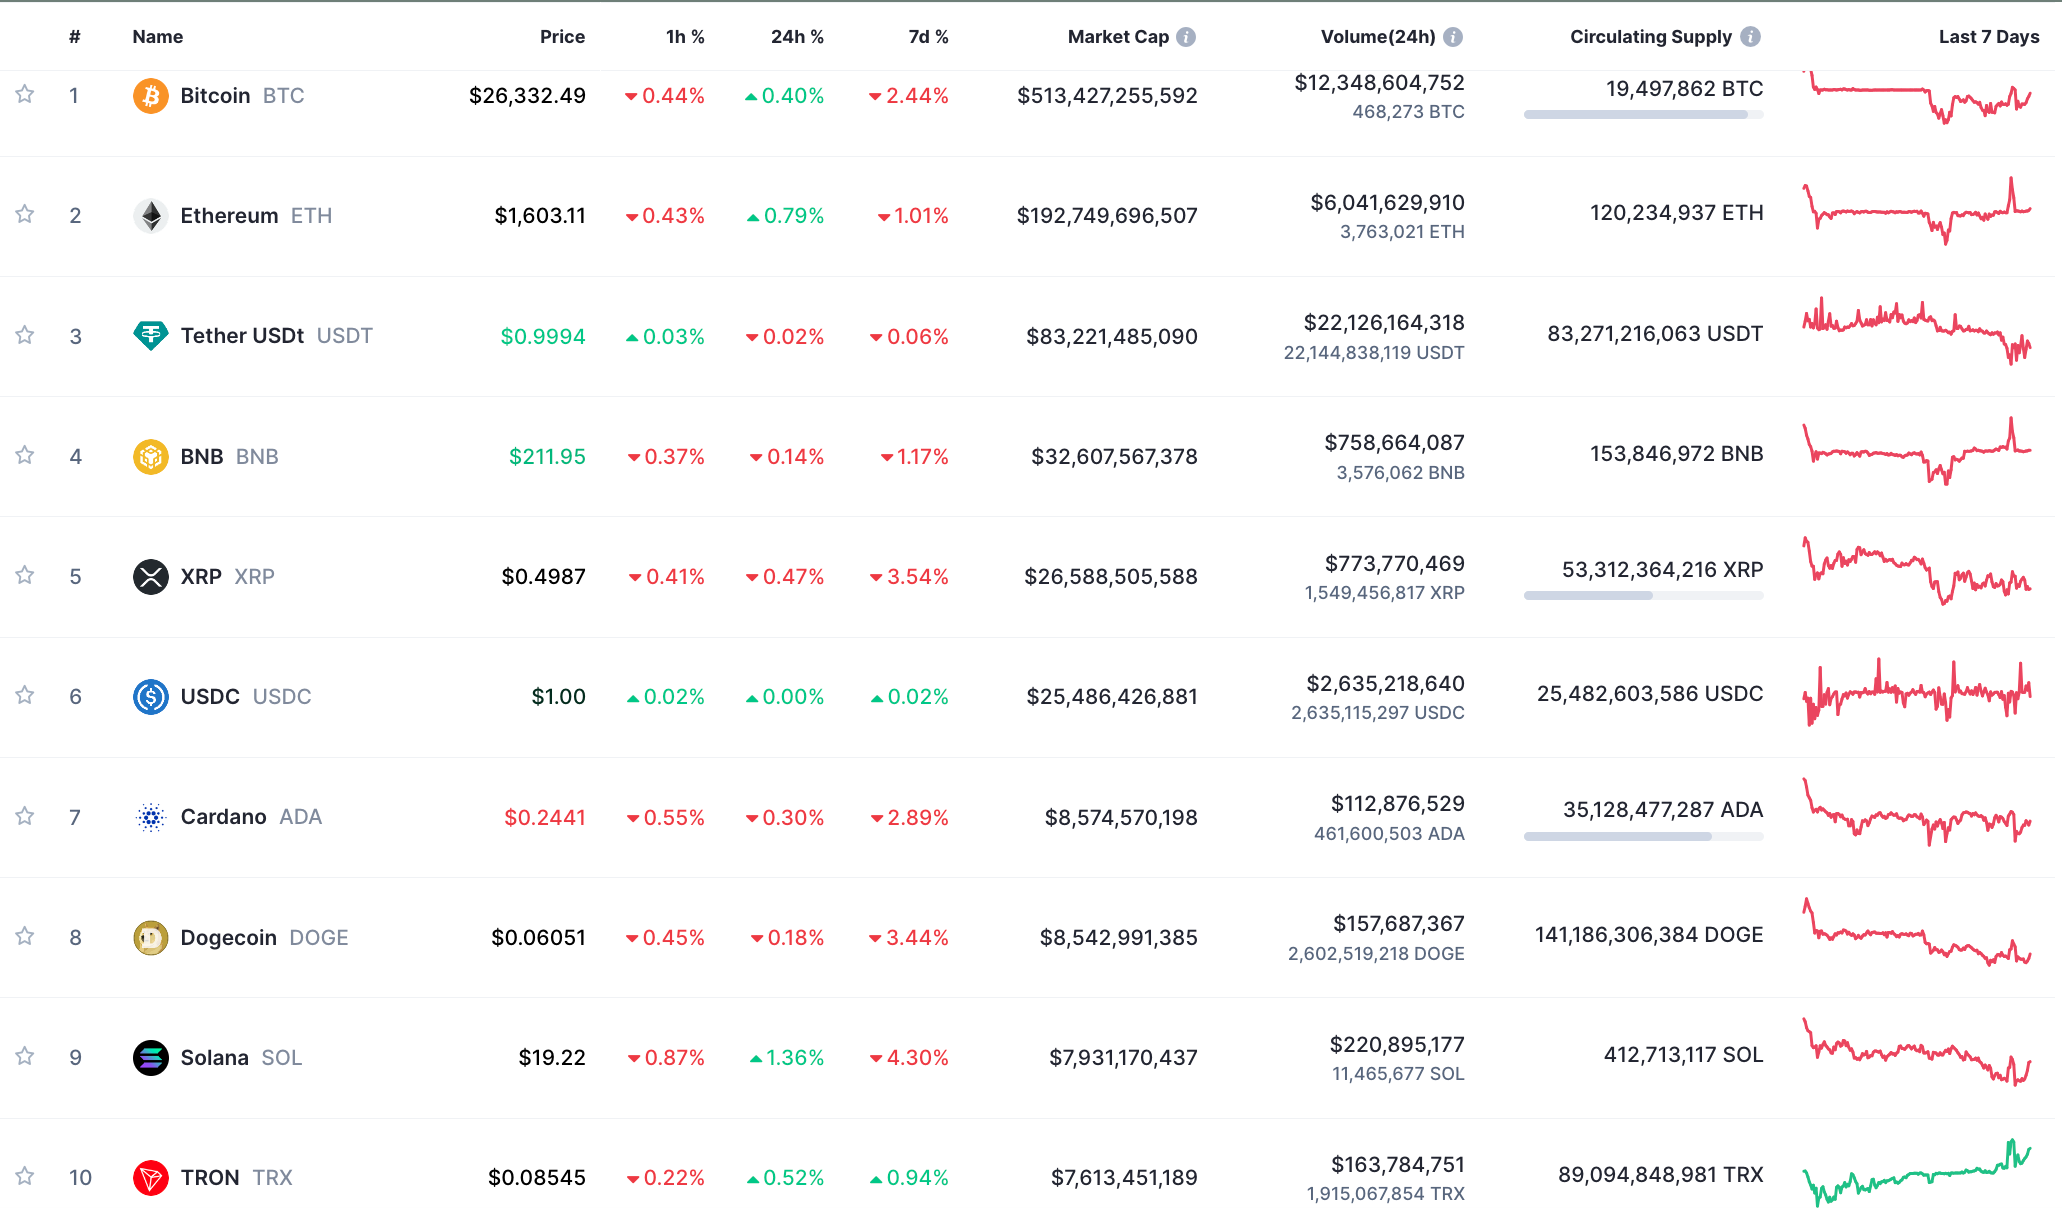Click the Solana logo icon

[150, 1058]
